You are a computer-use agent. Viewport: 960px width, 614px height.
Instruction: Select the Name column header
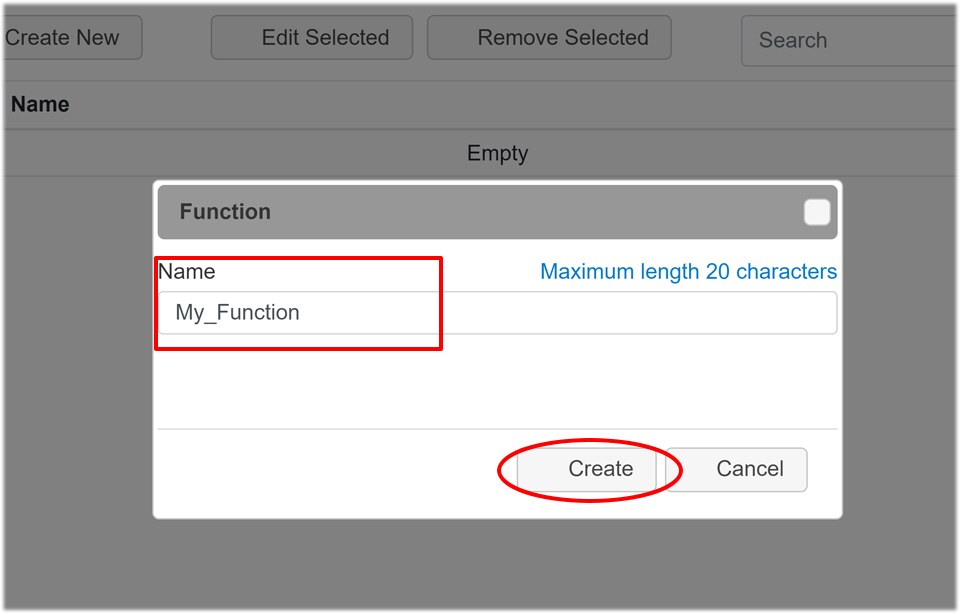40,103
